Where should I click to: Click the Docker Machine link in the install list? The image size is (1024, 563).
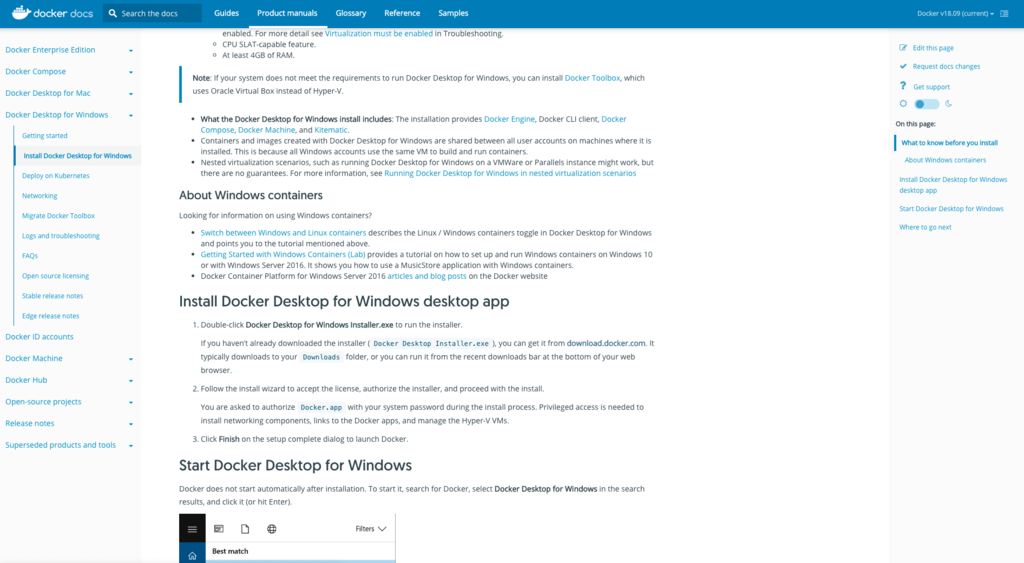[x=266, y=130]
